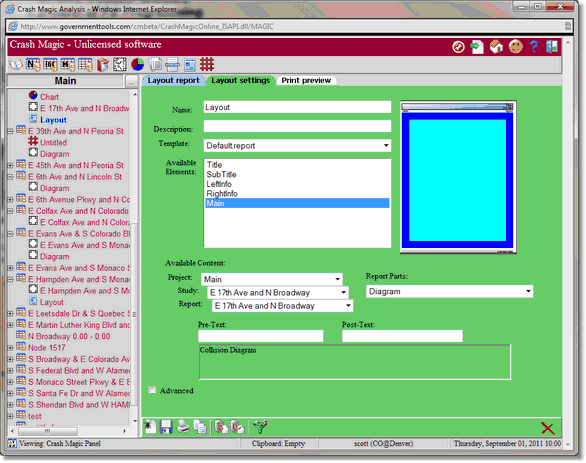Click the small ellipsis button beside Main header
The width and height of the screenshot is (586, 463).
click(131, 81)
